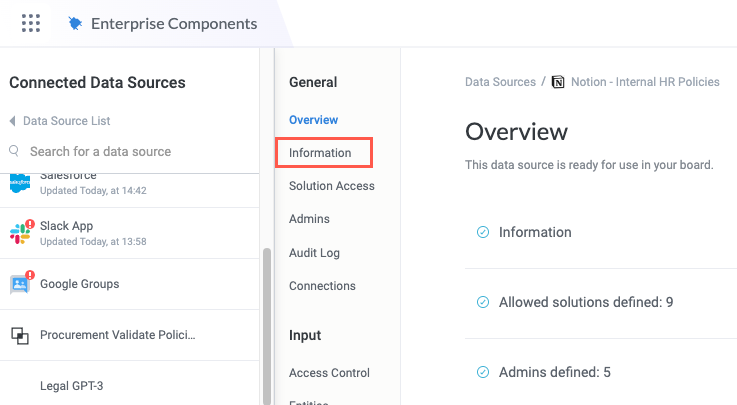Viewport: 737px width, 405px height.
Task: Click the Slack App icon
Action: click(x=21, y=233)
